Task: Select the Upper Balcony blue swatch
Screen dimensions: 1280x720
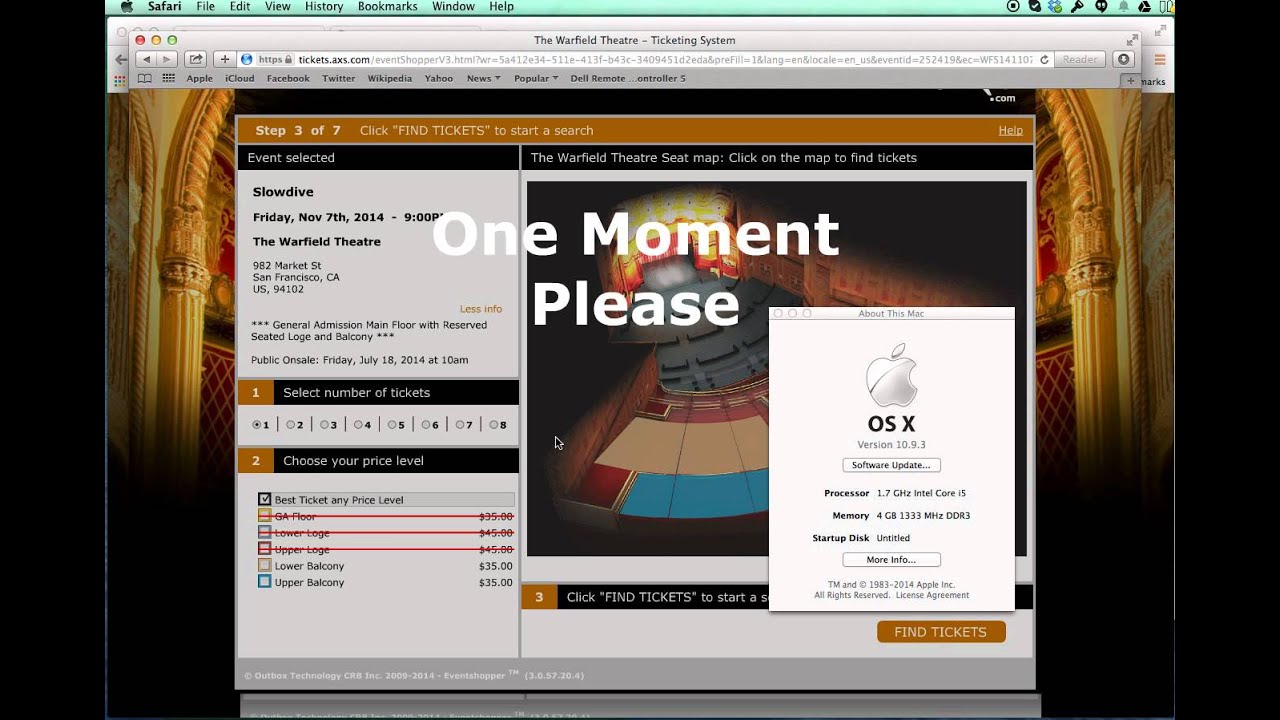Action: click(x=265, y=582)
